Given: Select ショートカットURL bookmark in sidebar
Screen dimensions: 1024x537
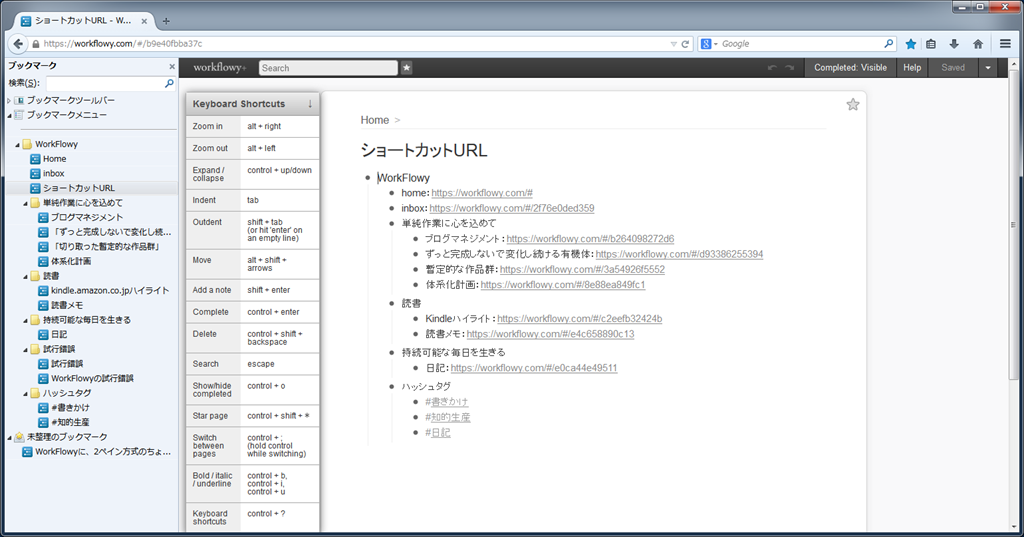Looking at the screenshot, I should (78, 188).
